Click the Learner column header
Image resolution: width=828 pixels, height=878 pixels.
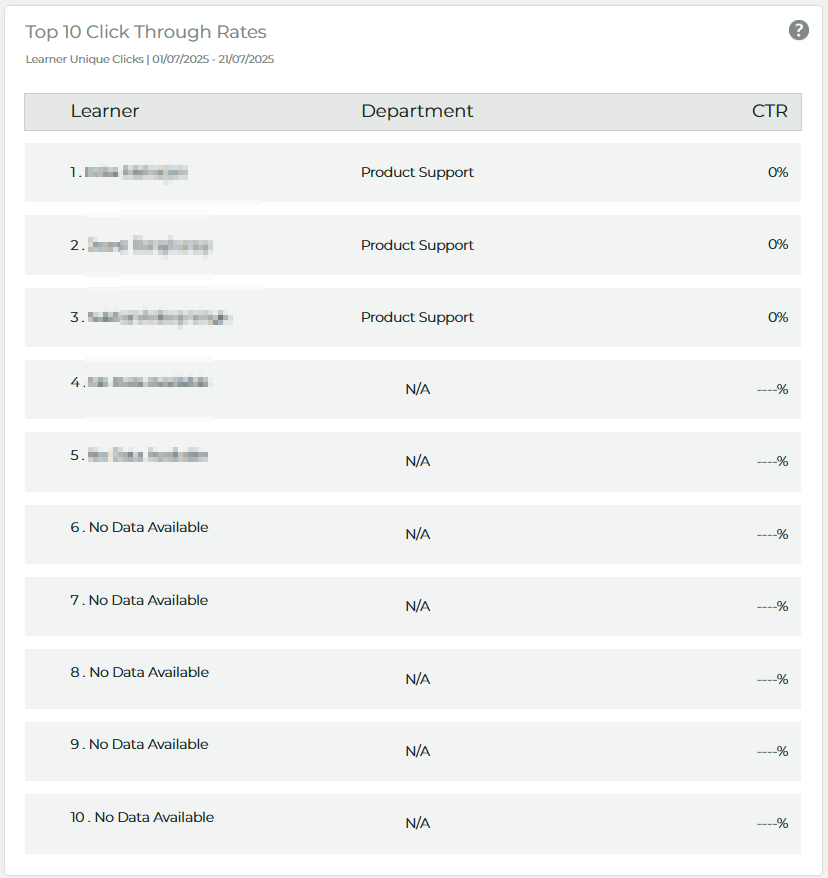point(105,111)
